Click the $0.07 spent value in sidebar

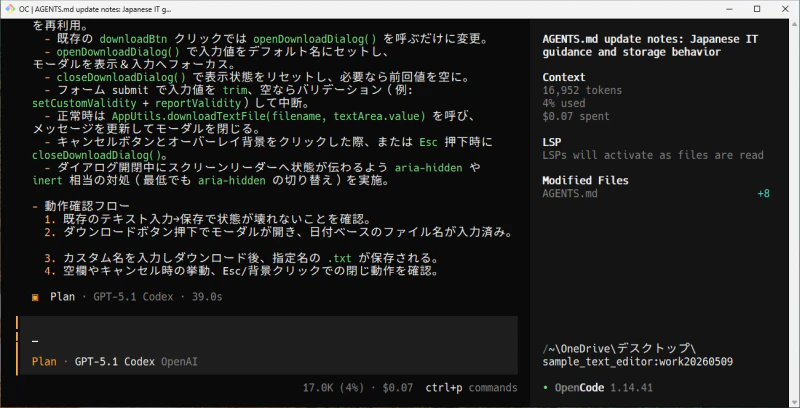click(x=576, y=116)
